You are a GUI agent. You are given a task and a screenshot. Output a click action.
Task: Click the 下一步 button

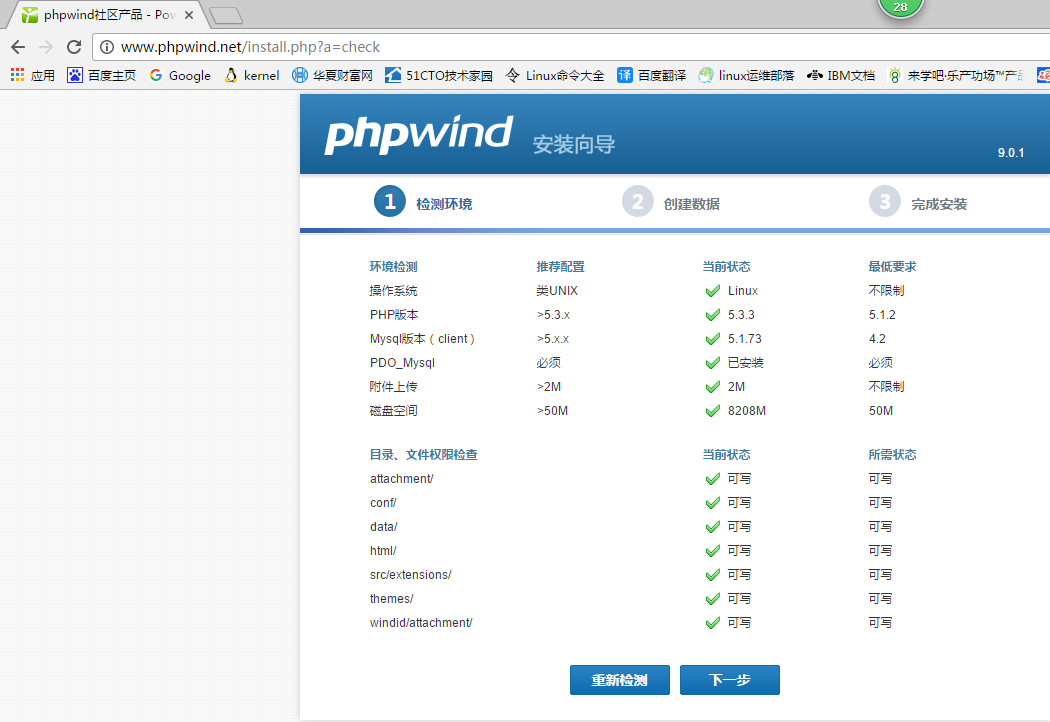(x=729, y=680)
